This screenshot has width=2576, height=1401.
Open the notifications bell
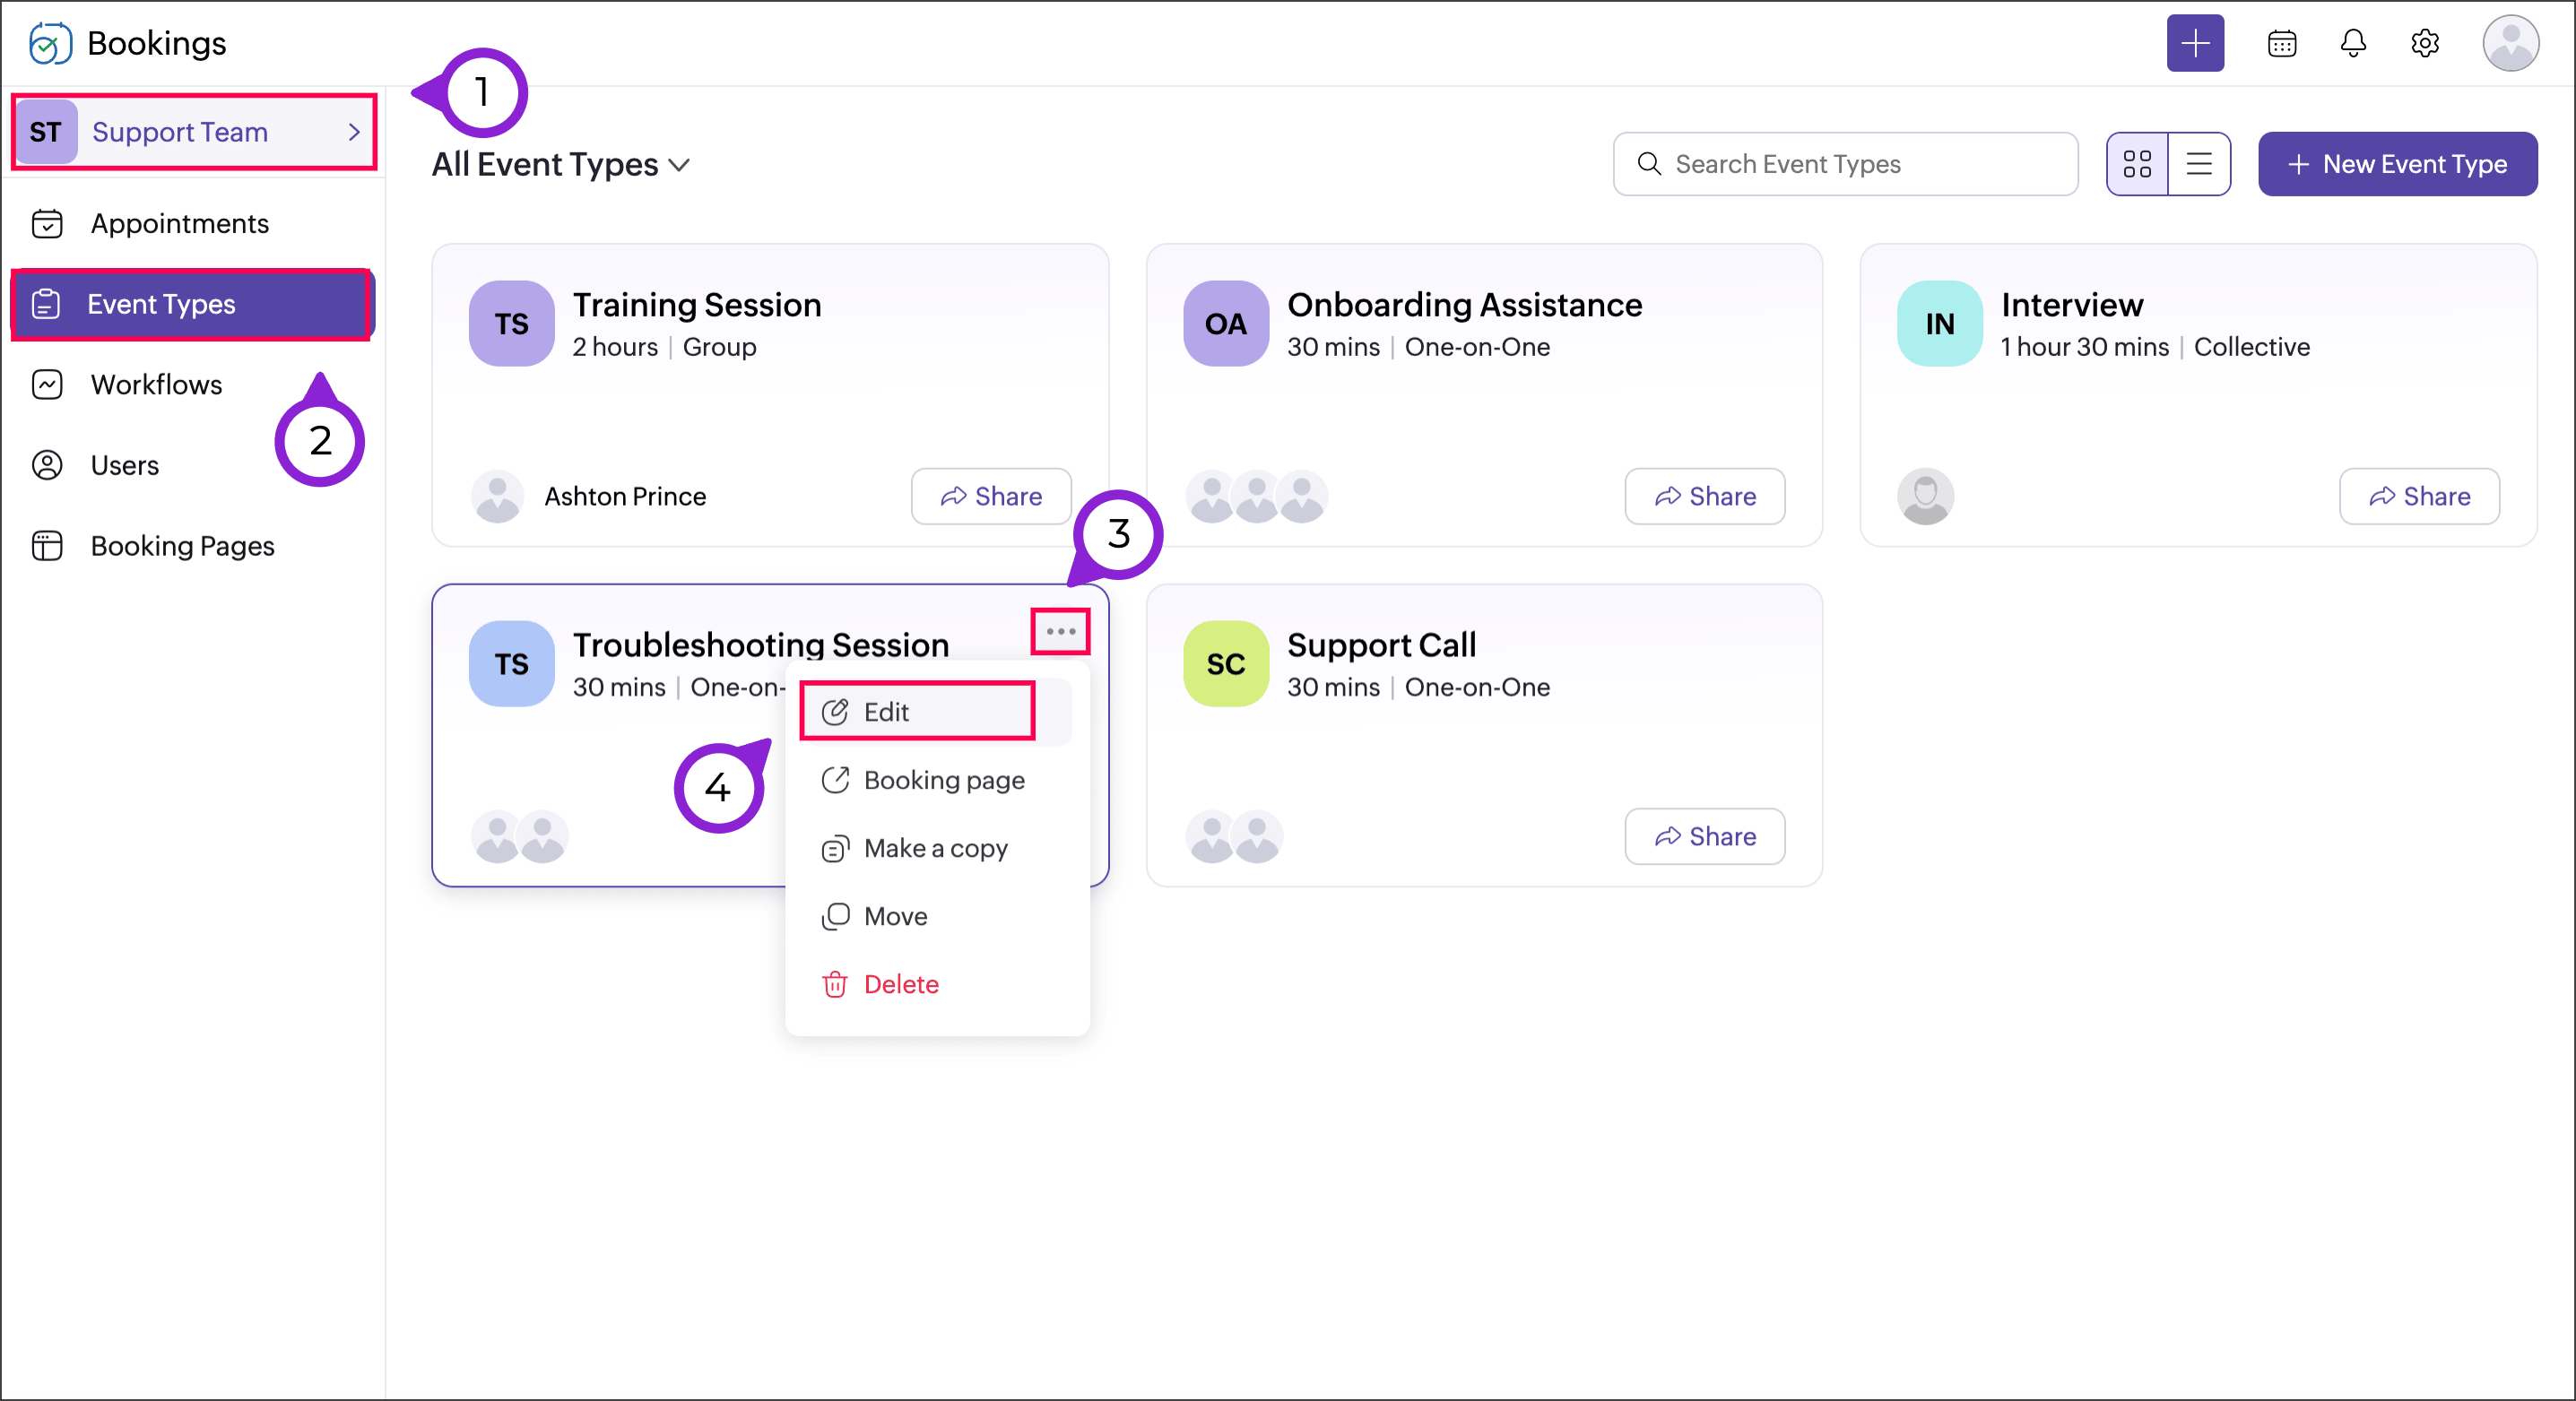point(2352,43)
